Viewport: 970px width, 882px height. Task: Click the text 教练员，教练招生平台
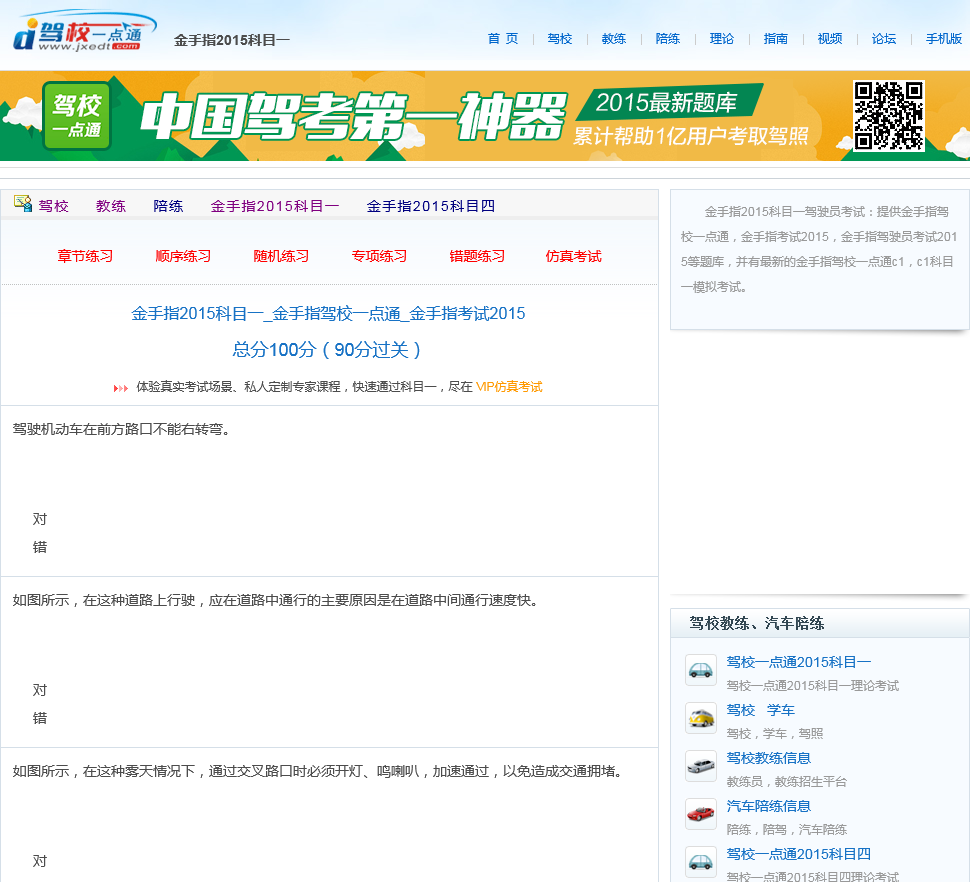[786, 782]
